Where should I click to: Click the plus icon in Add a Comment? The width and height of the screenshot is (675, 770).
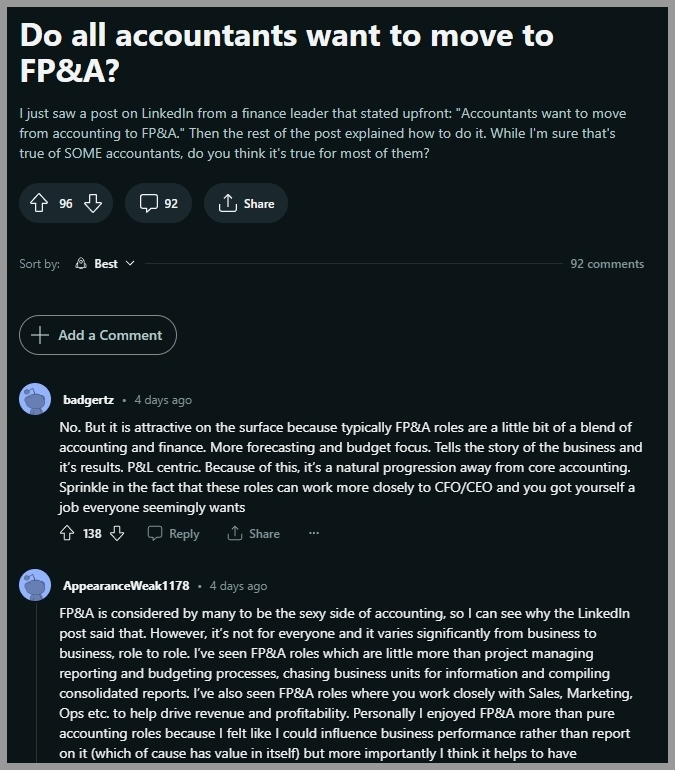(x=40, y=335)
